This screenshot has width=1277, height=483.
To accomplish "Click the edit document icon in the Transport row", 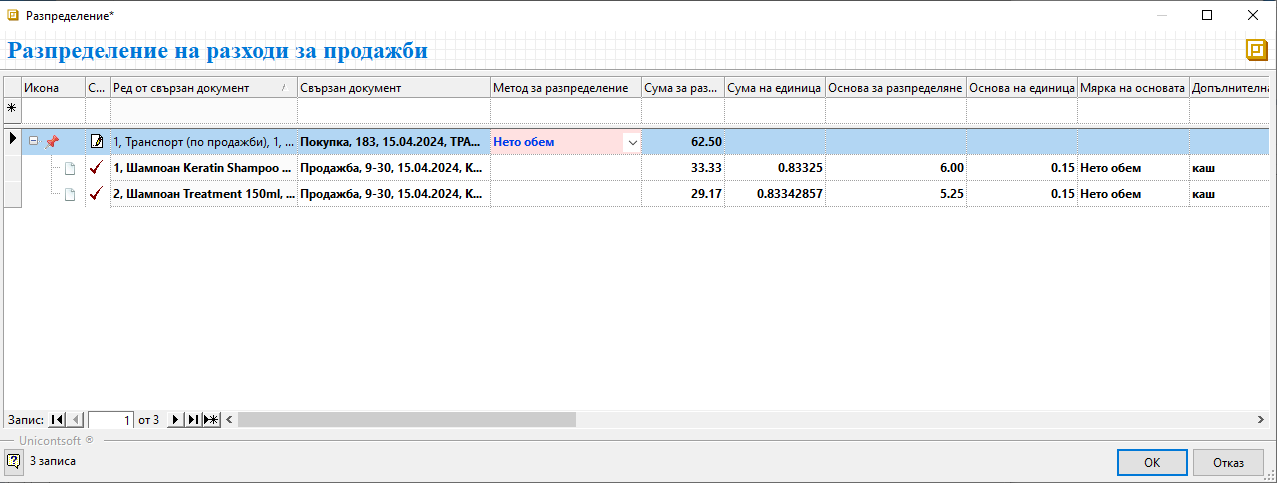I will pyautogui.click(x=97, y=142).
